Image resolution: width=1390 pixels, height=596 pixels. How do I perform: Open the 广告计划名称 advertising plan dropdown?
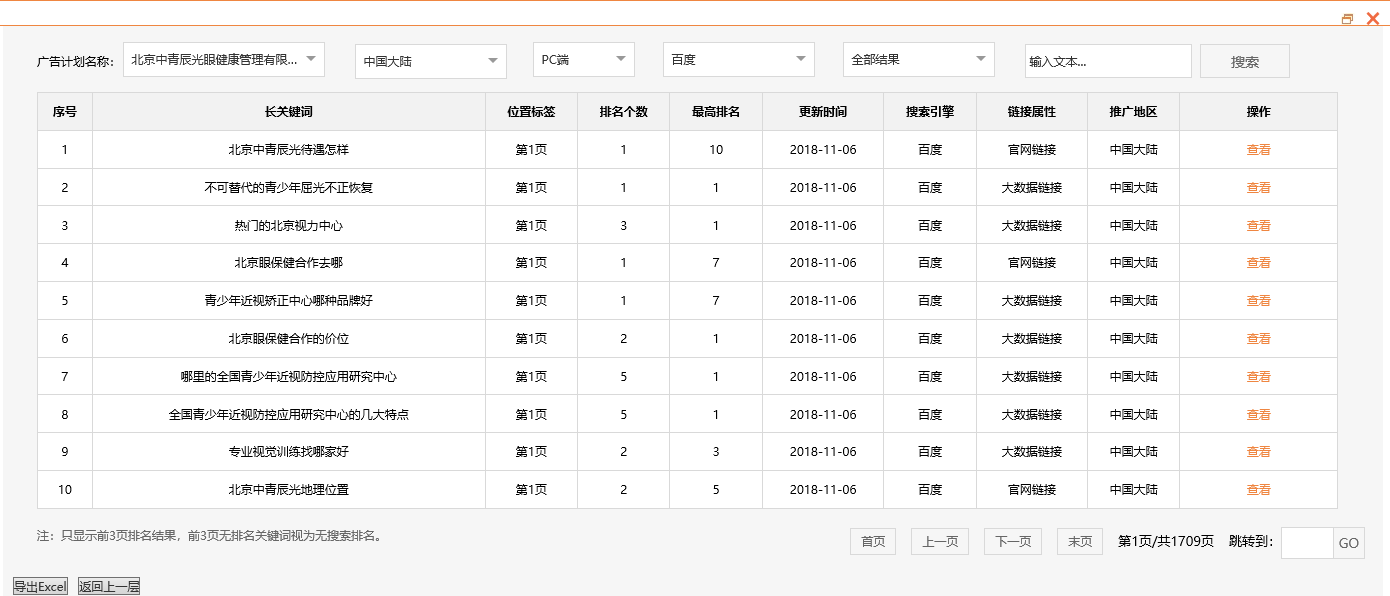(x=222, y=59)
